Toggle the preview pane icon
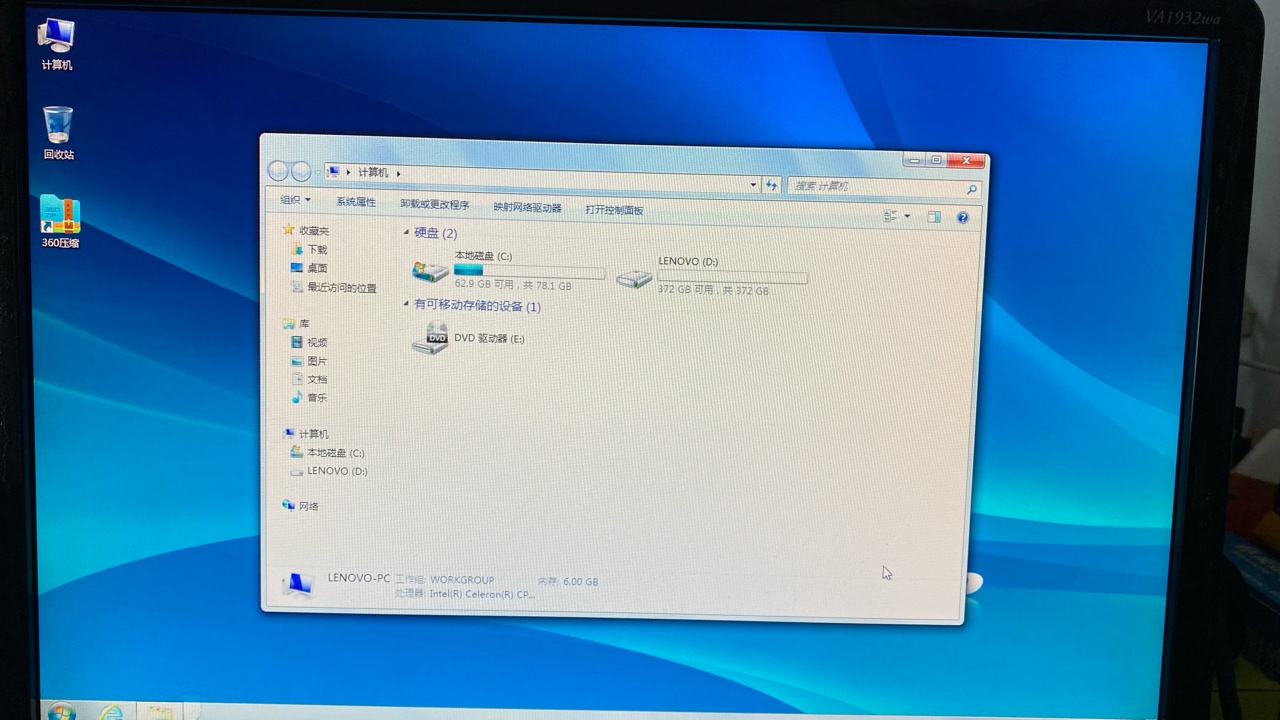The width and height of the screenshot is (1280, 720). 934,217
